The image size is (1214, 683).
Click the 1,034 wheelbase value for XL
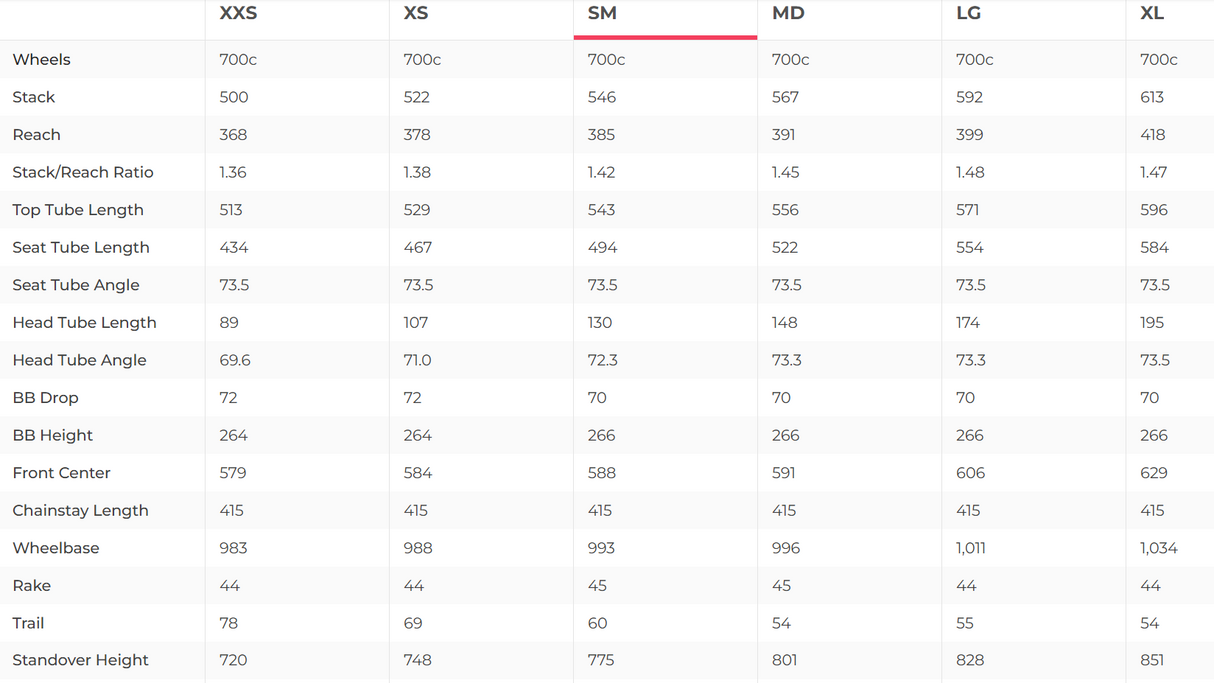pos(1158,548)
